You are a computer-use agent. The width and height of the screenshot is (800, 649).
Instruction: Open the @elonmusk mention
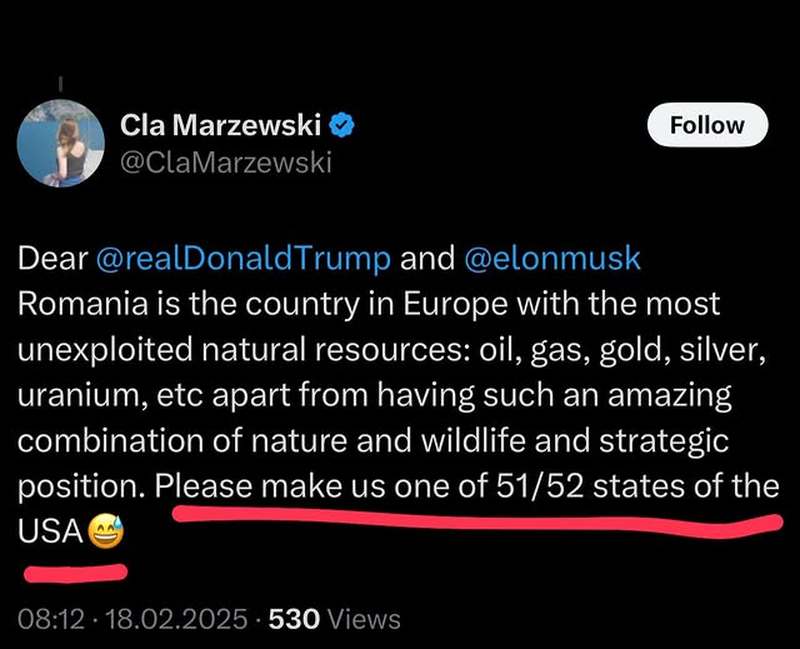coord(552,258)
